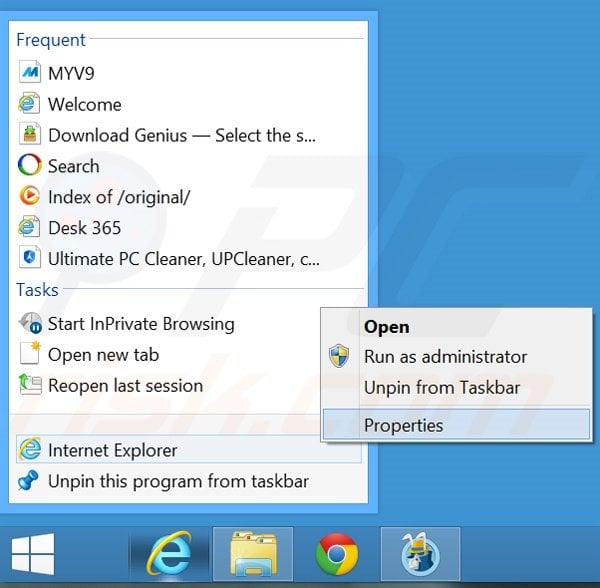
Task: Click the Index of /original/ orange icon
Action: (29, 196)
